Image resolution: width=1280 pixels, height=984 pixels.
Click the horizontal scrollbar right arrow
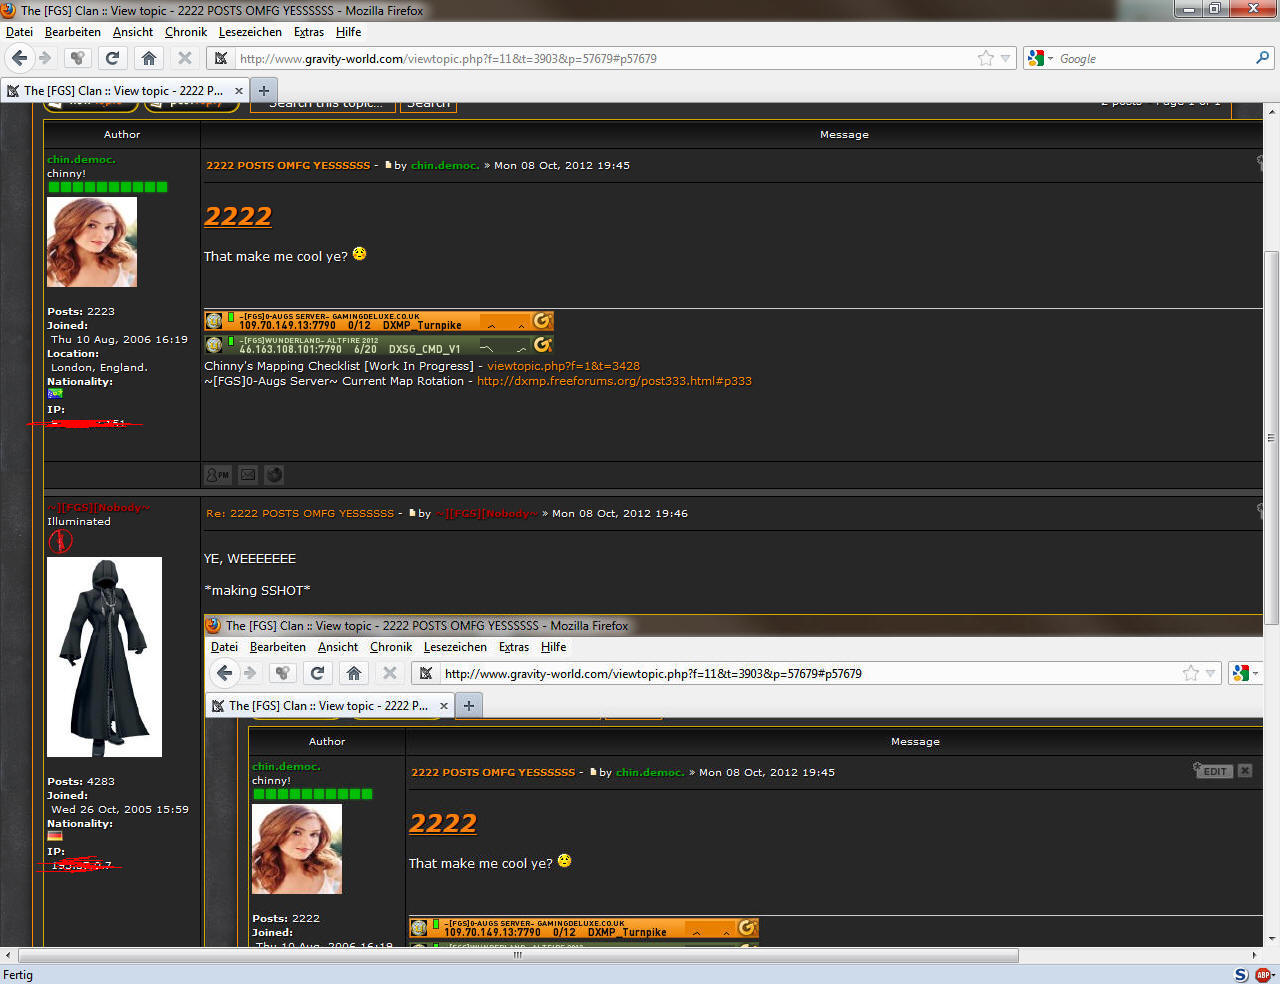click(1254, 955)
